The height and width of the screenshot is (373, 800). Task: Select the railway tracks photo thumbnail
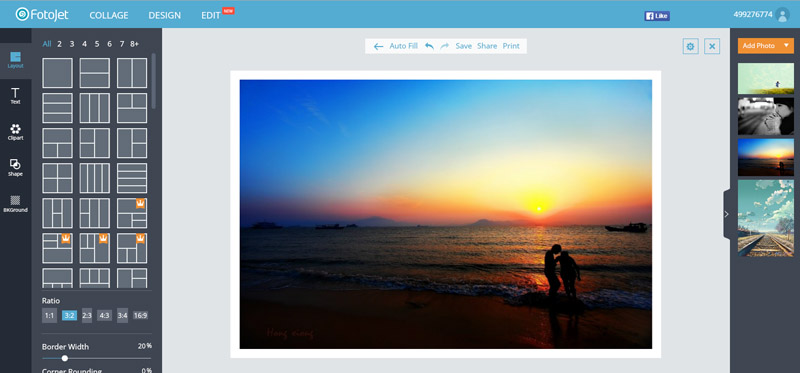coord(765,218)
